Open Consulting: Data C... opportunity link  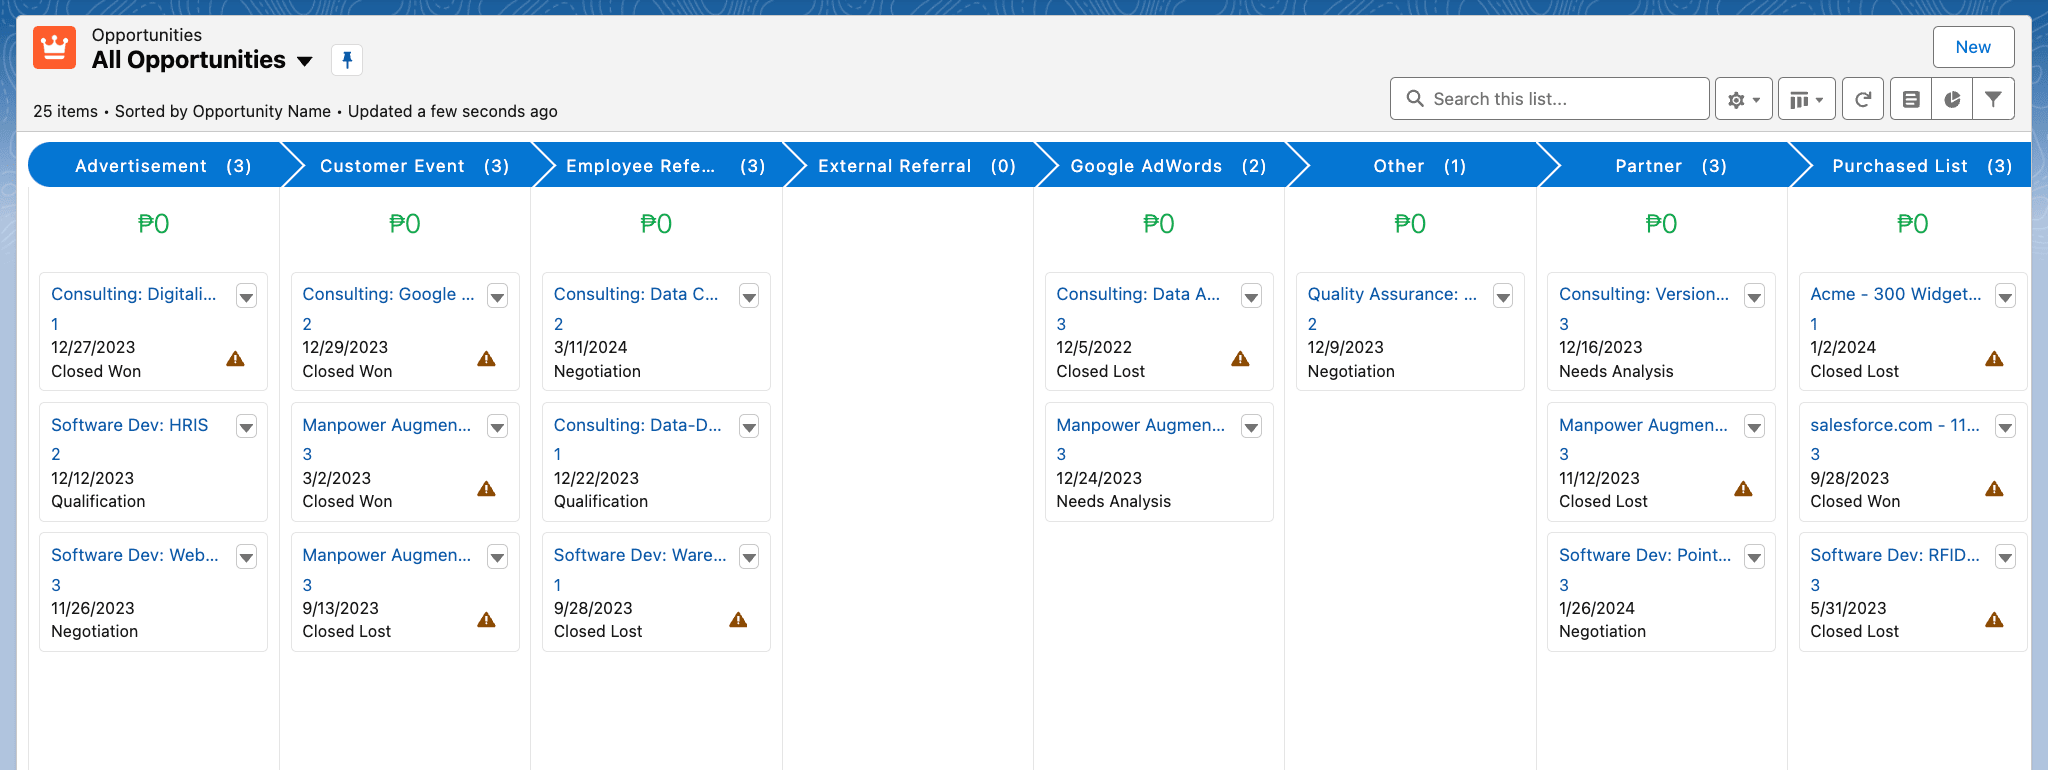click(636, 294)
